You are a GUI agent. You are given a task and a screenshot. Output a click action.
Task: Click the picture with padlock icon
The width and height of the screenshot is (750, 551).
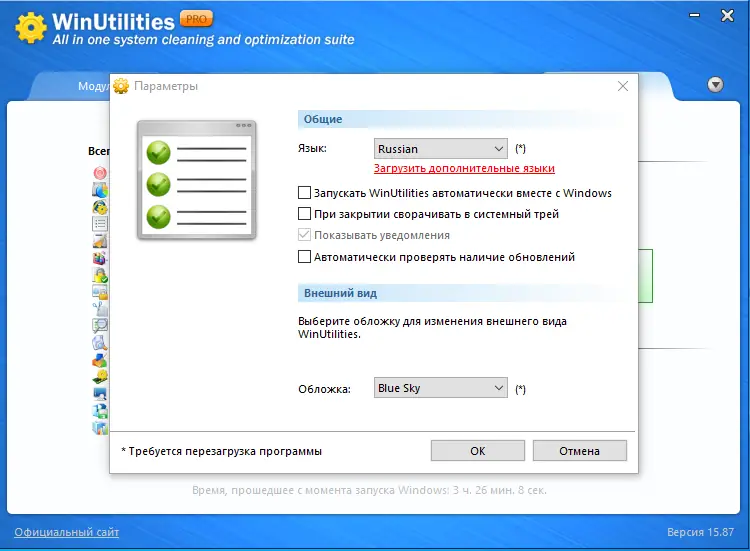coord(100,292)
